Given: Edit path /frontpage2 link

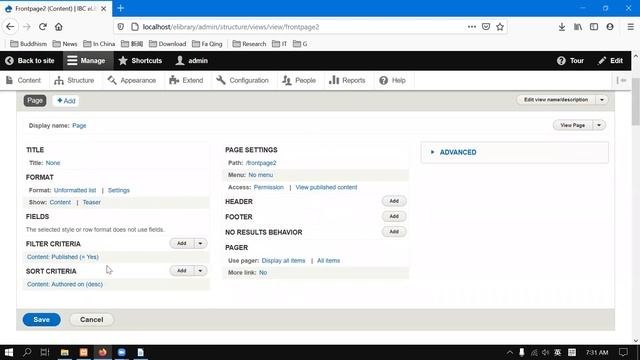Looking at the screenshot, I should (261, 163).
